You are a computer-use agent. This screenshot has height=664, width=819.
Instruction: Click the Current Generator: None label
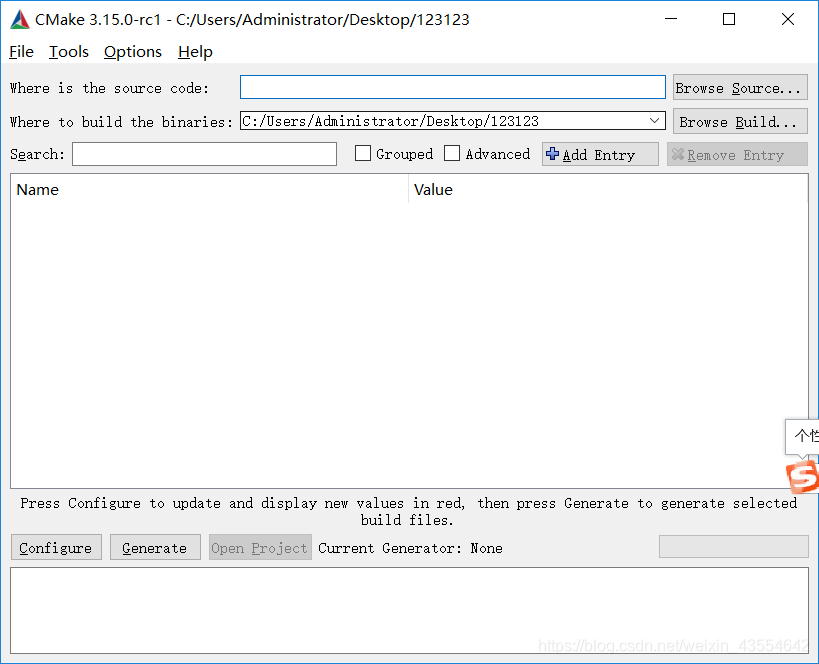pyautogui.click(x=411, y=548)
